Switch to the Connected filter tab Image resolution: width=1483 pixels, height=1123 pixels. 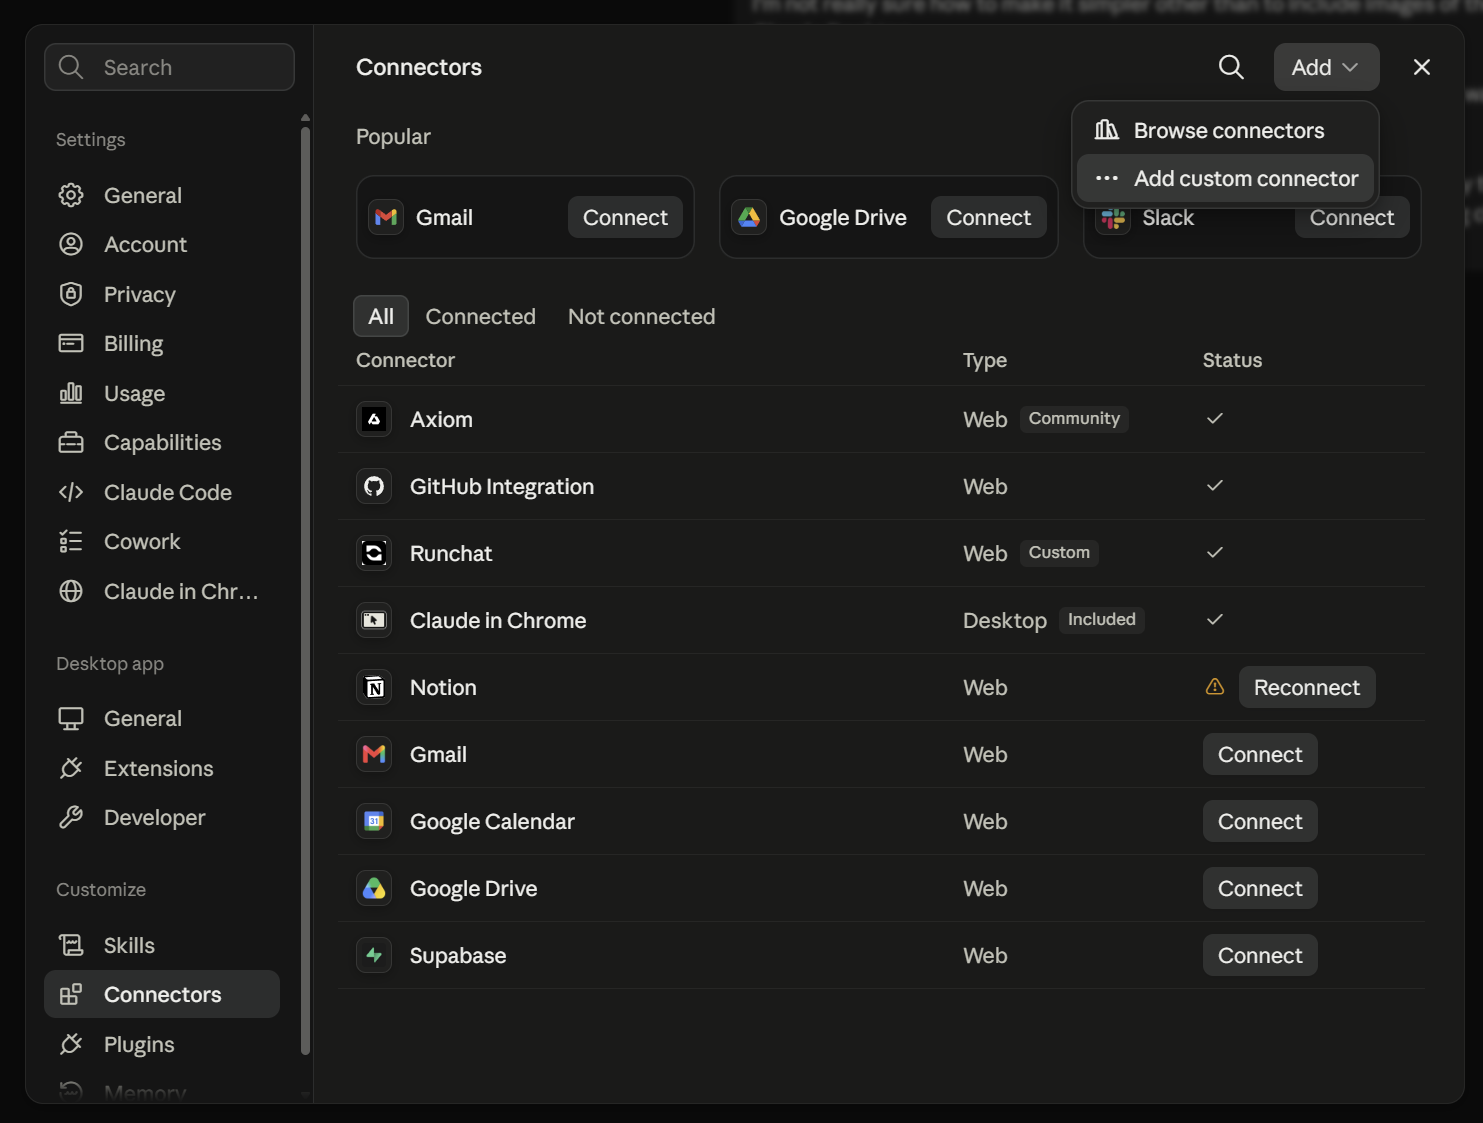[480, 316]
